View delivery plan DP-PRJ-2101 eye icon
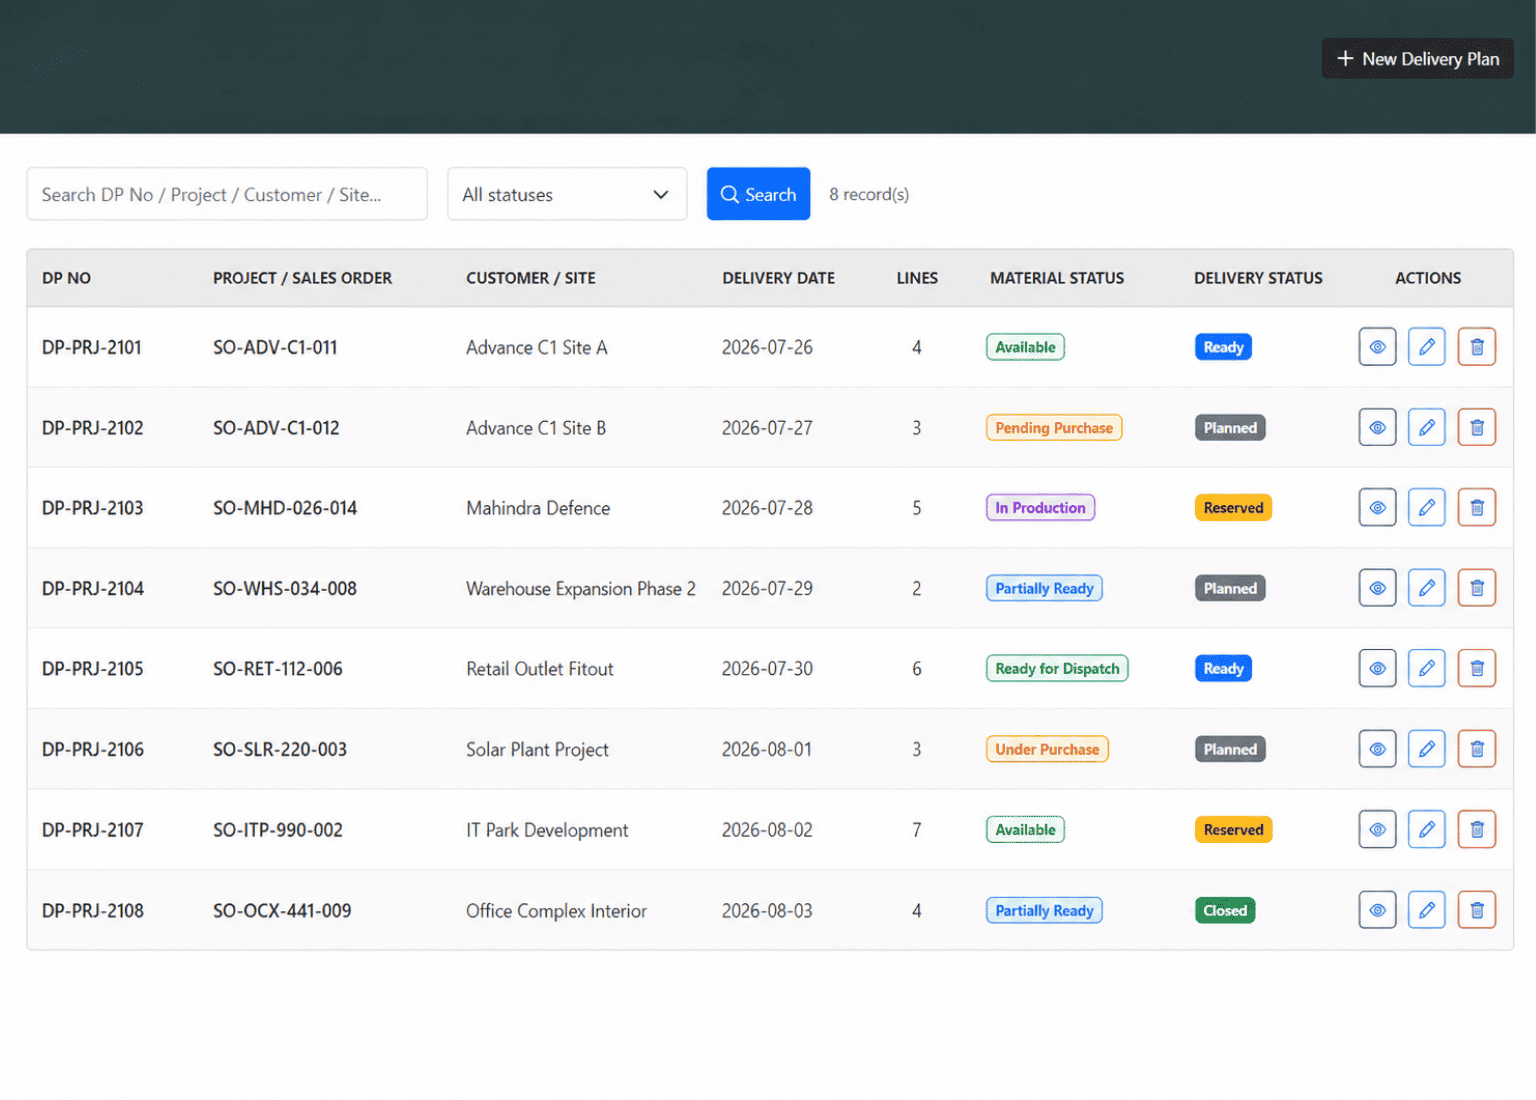 [x=1377, y=347]
